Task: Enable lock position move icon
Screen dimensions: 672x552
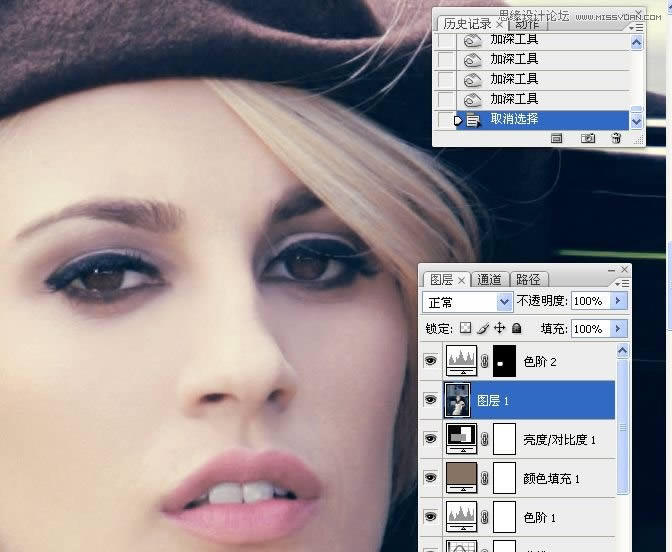Action: [x=499, y=328]
